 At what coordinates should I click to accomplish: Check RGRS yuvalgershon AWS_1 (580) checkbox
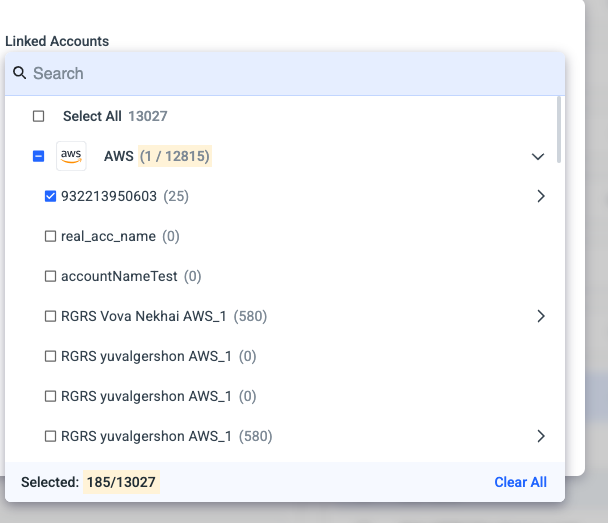pos(50,436)
